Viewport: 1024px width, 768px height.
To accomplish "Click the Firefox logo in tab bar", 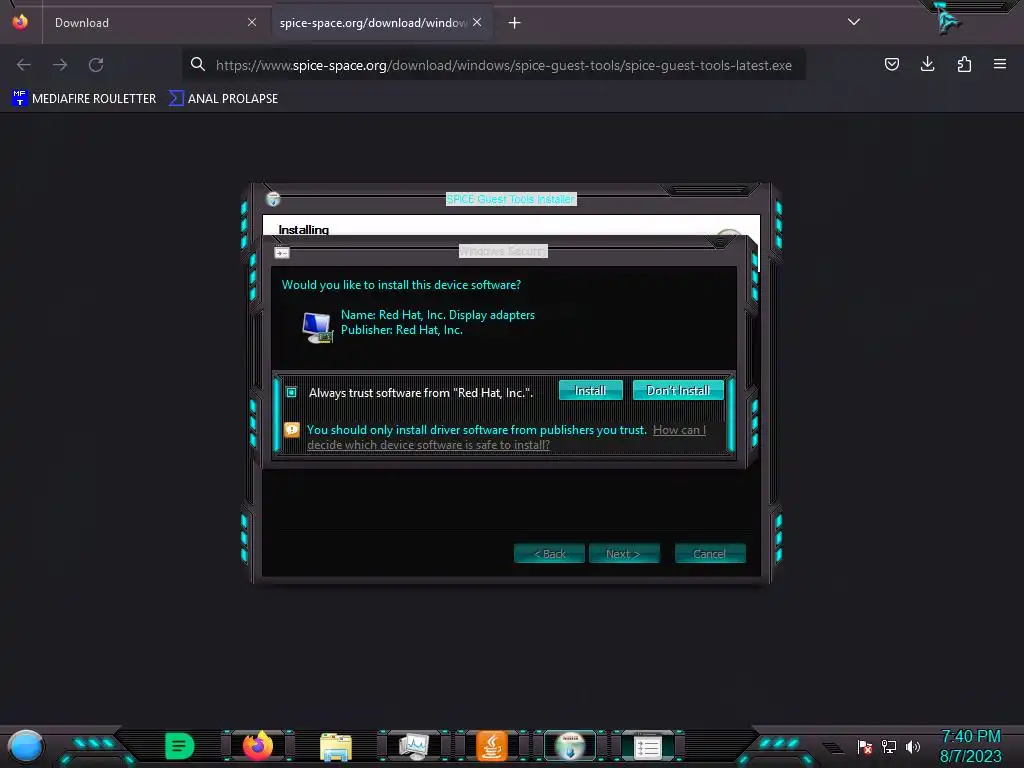I will tap(20, 22).
